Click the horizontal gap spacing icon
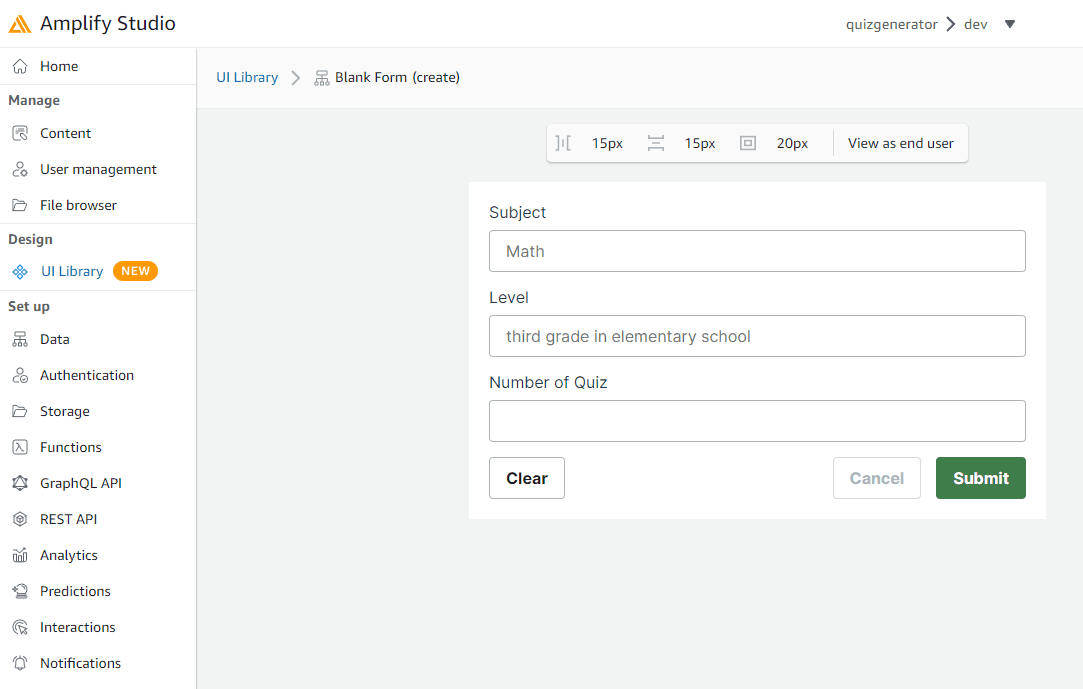The image size is (1083, 689). [563, 143]
